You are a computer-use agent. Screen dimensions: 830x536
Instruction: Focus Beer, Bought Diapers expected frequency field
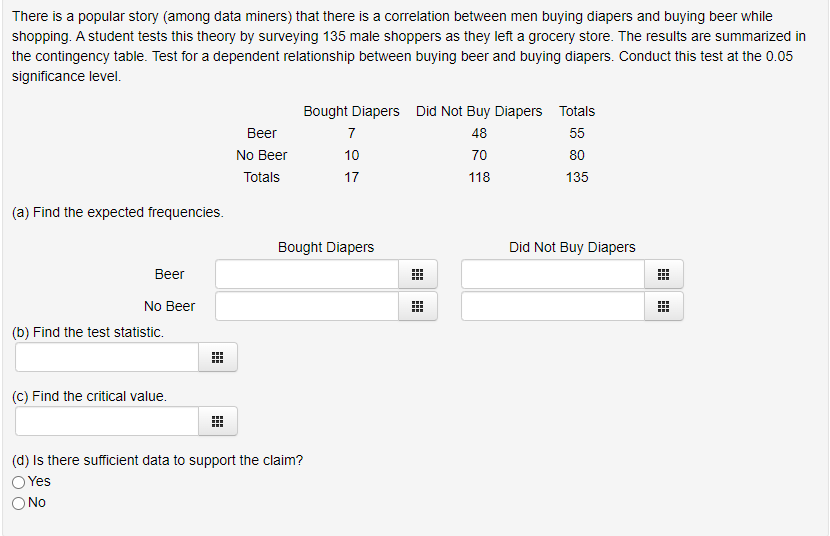(307, 275)
